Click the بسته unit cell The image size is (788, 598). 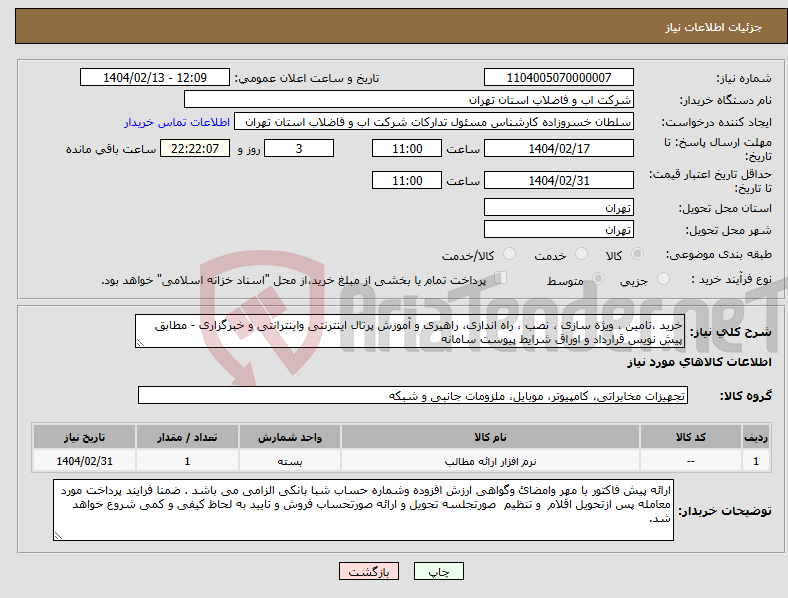pos(290,461)
